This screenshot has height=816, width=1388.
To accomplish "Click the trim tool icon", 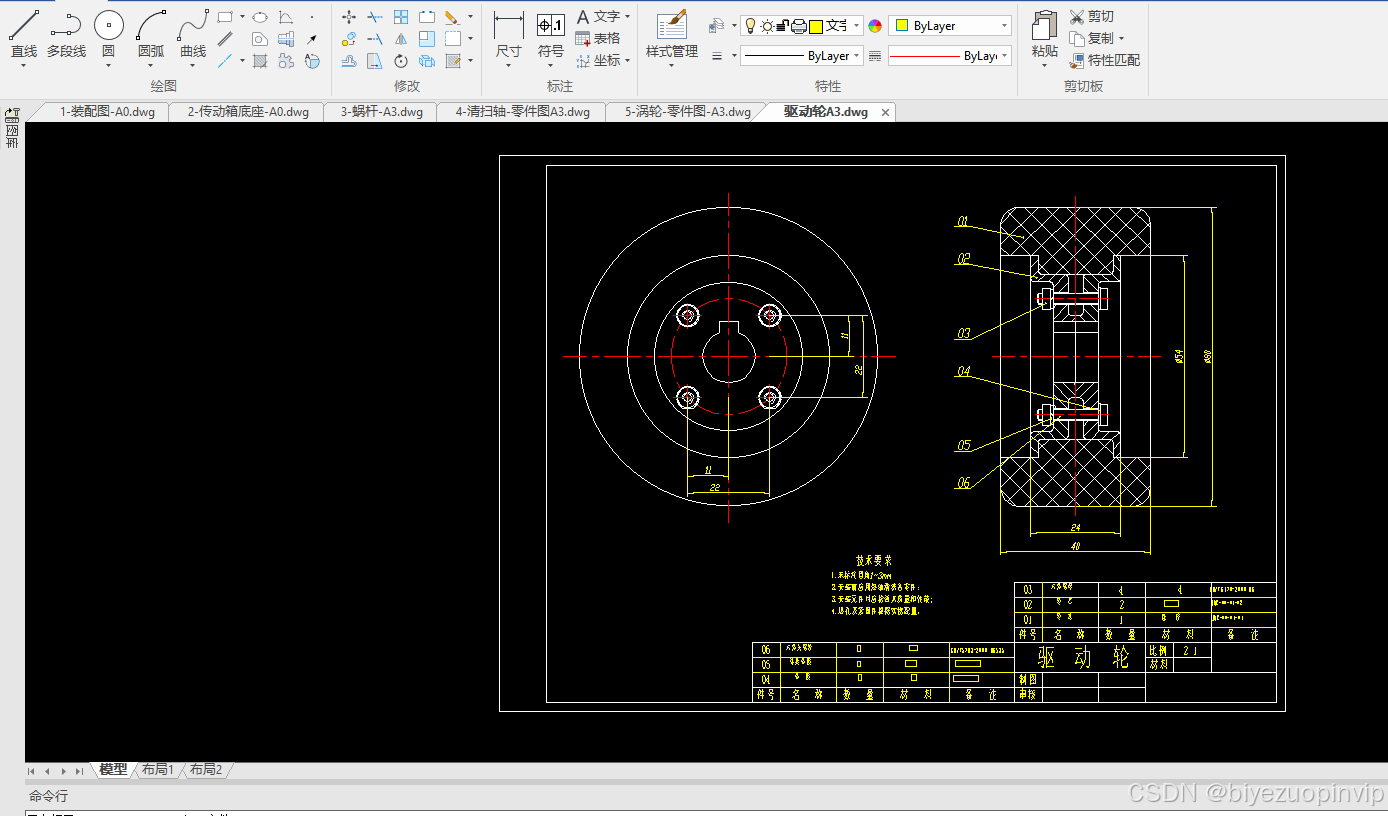I will pos(375,17).
